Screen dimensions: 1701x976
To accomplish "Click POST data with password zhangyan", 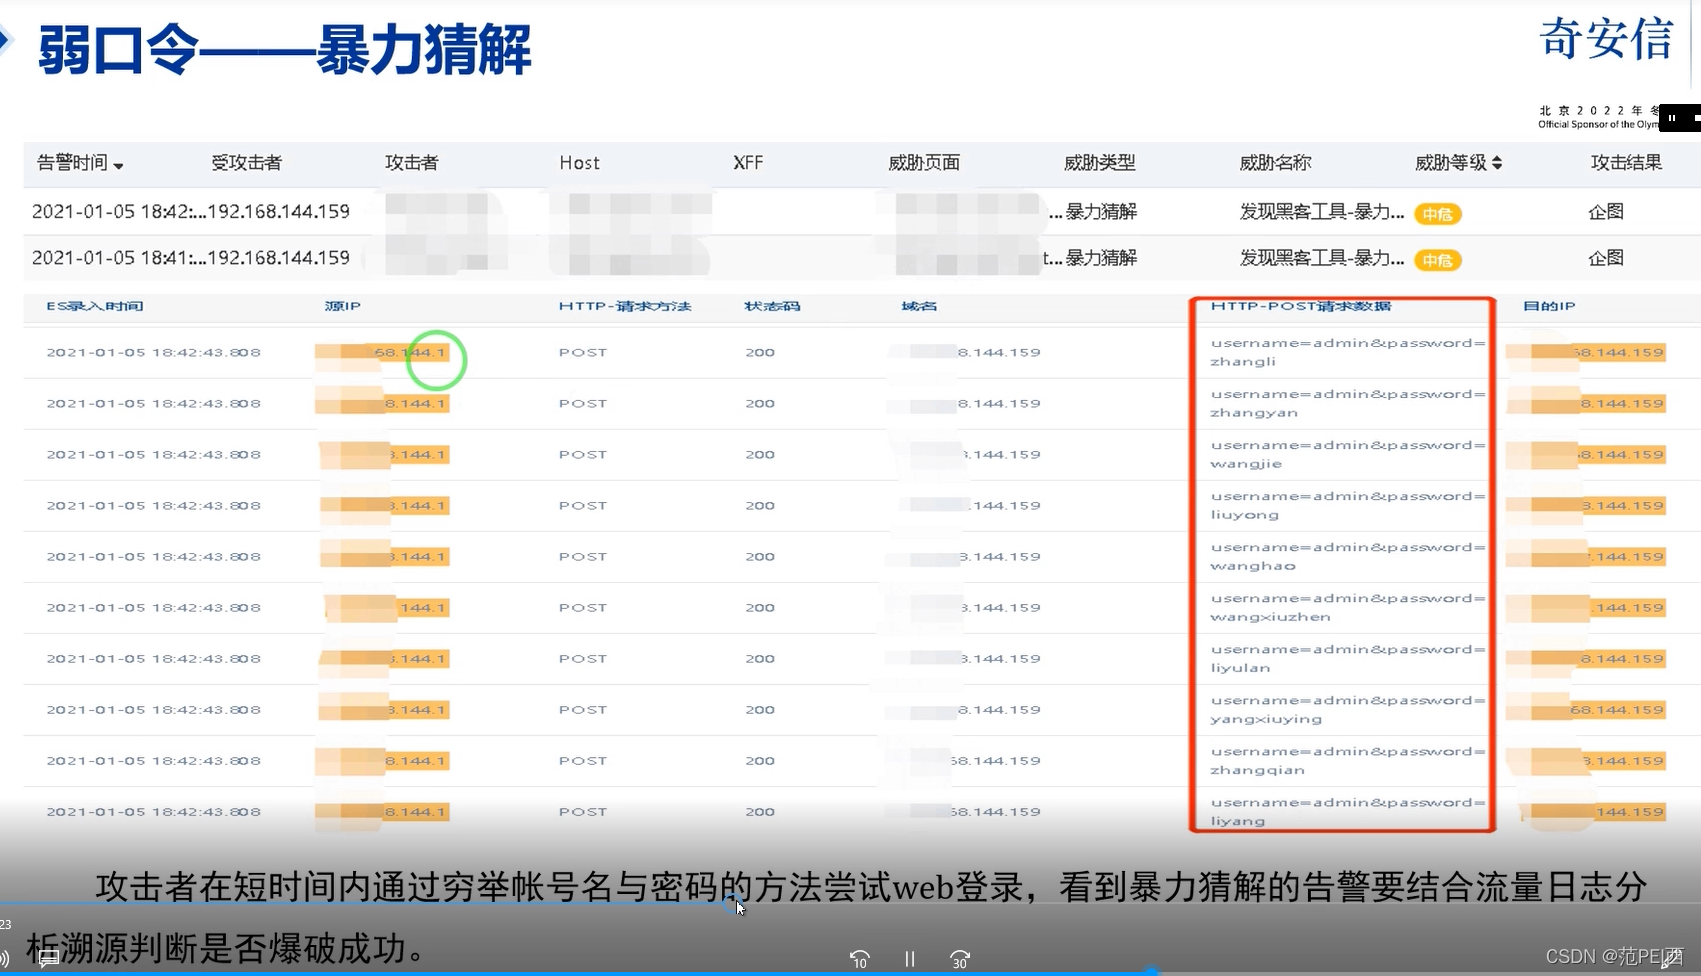I will (x=1347, y=403).
